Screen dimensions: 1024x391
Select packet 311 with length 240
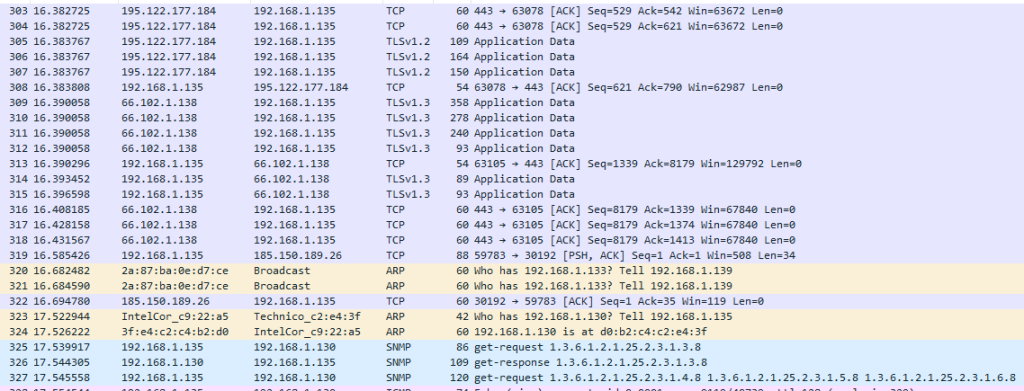[x=512, y=133]
